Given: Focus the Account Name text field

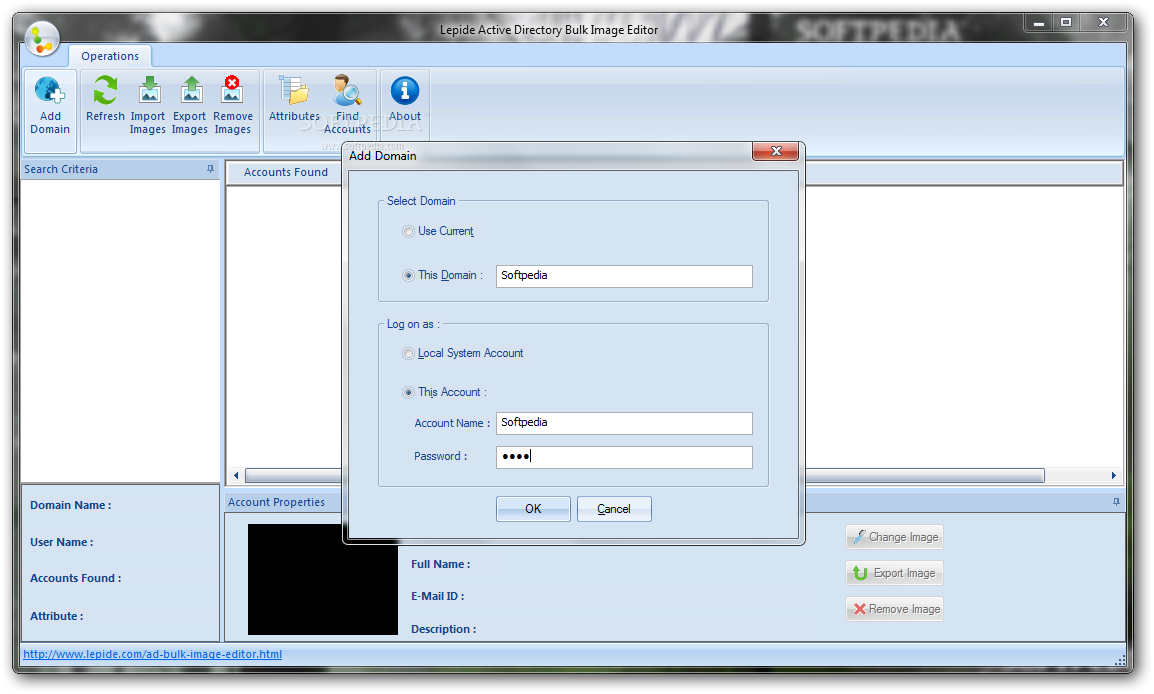Looking at the screenshot, I should pos(624,423).
